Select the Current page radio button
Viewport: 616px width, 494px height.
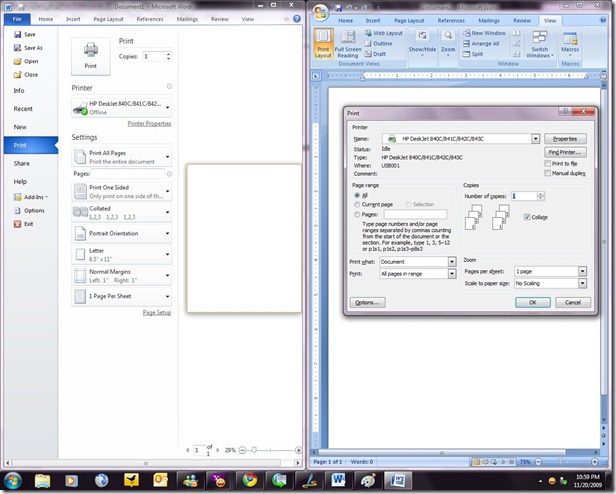point(357,204)
